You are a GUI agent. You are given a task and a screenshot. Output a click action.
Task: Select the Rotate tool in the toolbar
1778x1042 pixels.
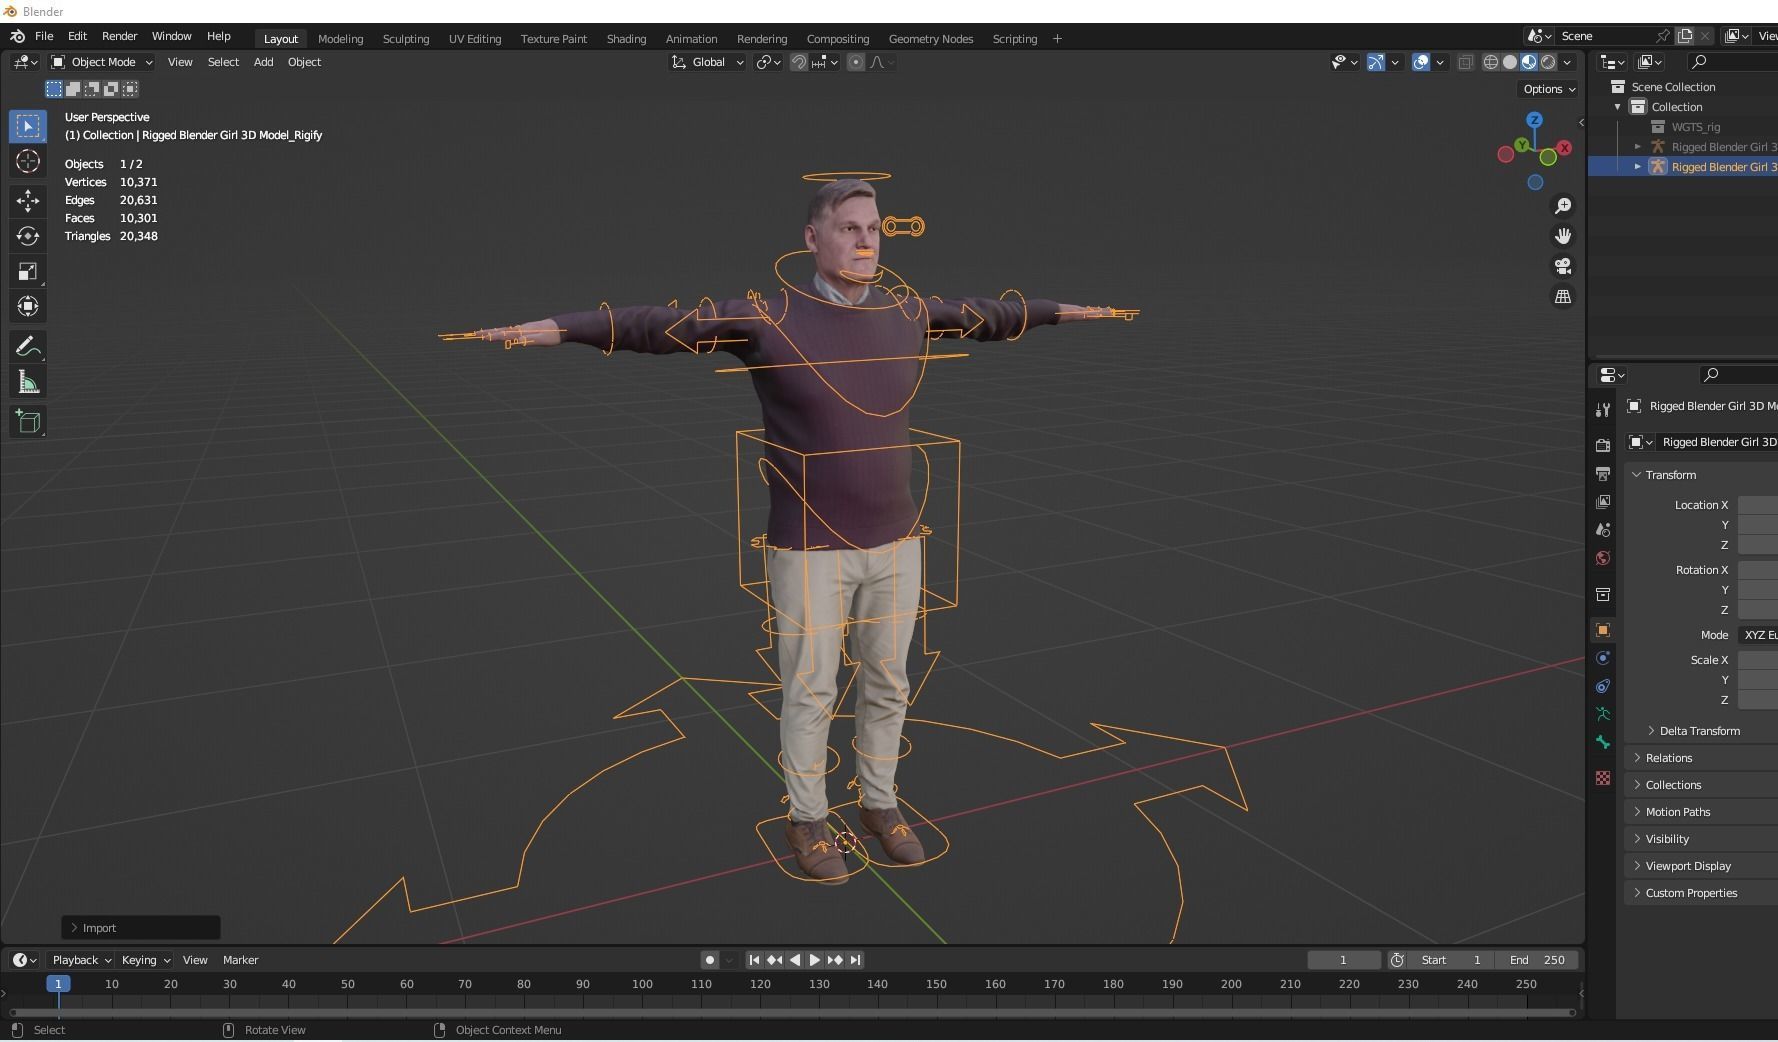tap(28, 237)
